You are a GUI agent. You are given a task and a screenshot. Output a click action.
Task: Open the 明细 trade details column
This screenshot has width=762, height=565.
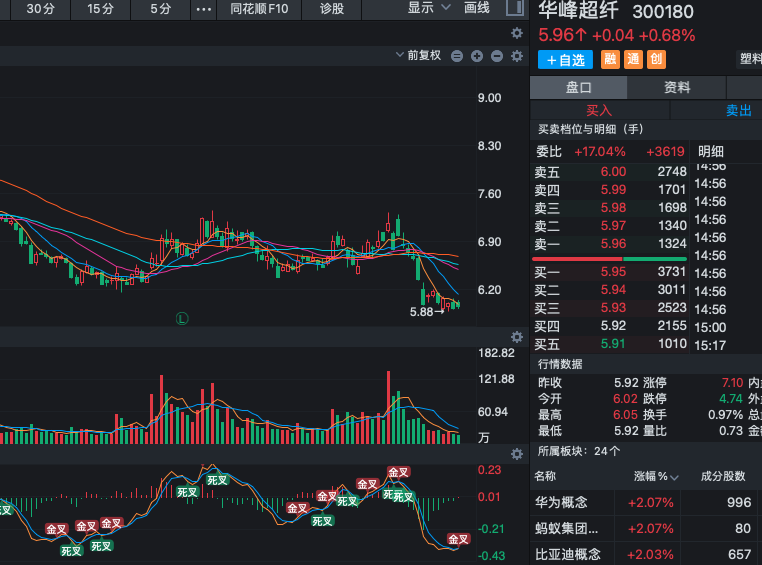[x=711, y=152]
